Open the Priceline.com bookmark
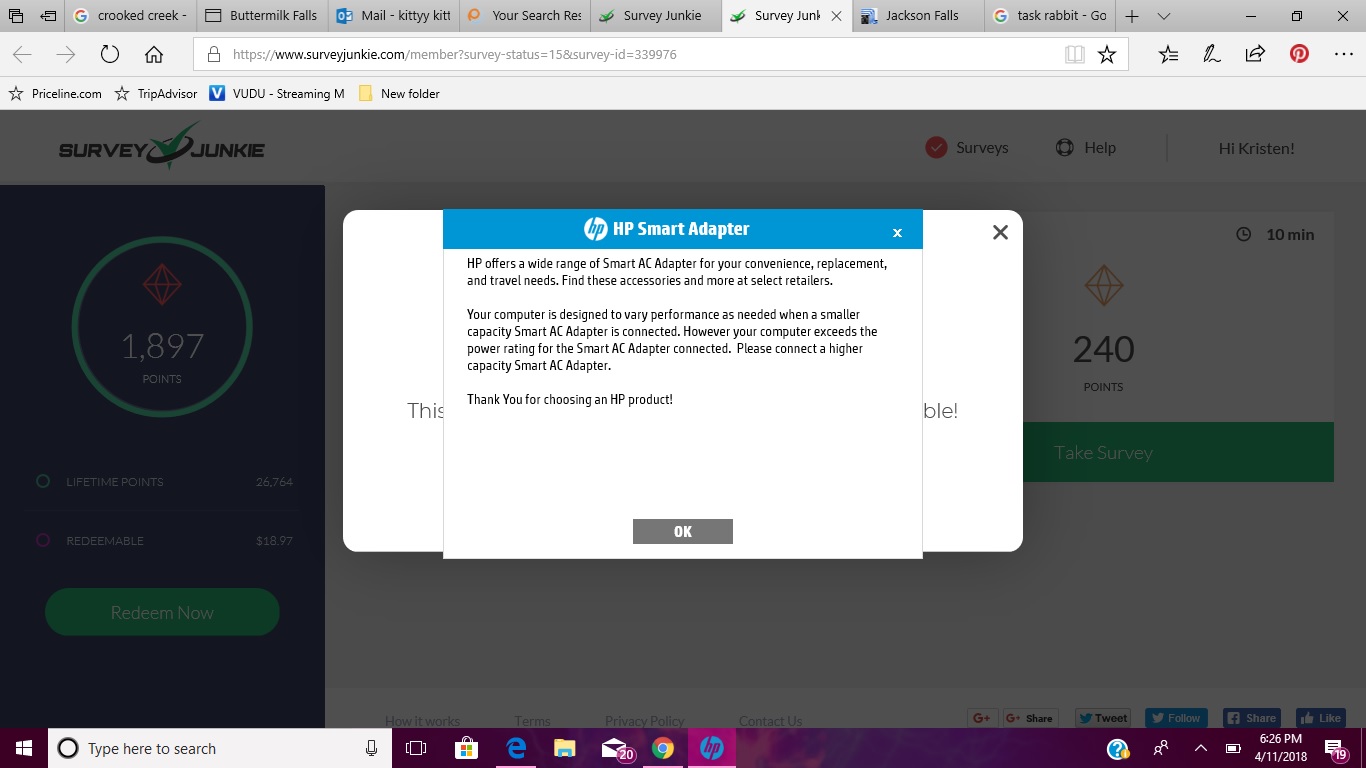Screen dimensions: 1366x768 pyautogui.click(x=55, y=93)
